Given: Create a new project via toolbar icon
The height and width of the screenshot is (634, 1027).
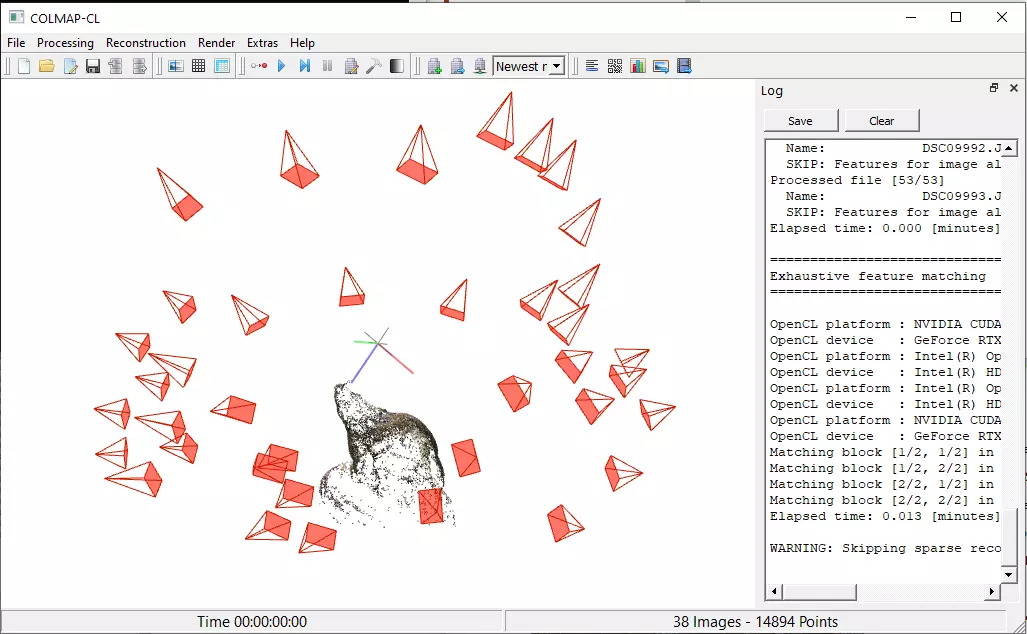Looking at the screenshot, I should [x=23, y=67].
